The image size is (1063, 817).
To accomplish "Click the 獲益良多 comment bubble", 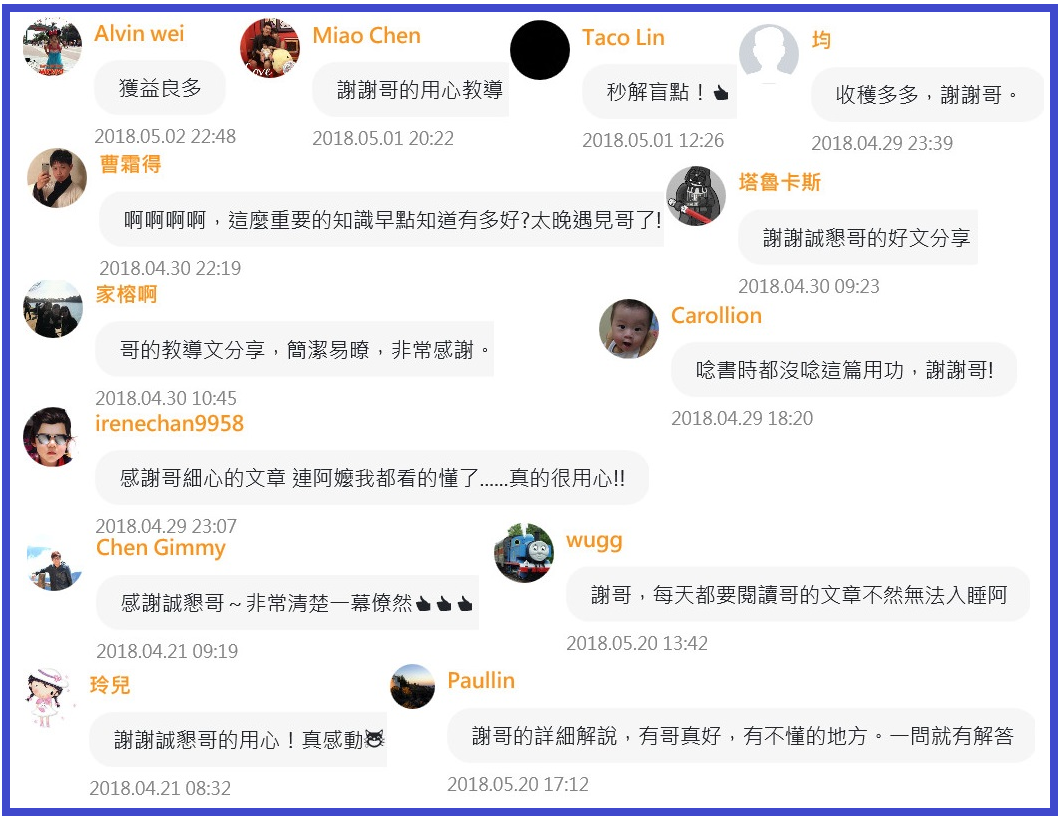I will 160,87.
